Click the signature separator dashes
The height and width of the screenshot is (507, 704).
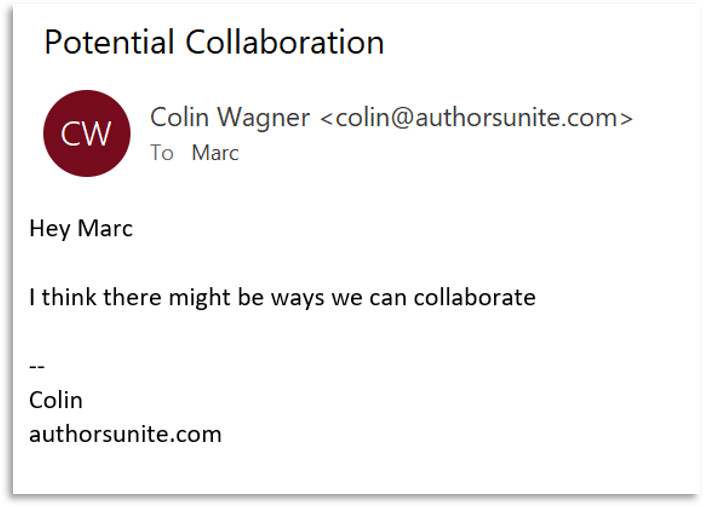click(x=37, y=367)
